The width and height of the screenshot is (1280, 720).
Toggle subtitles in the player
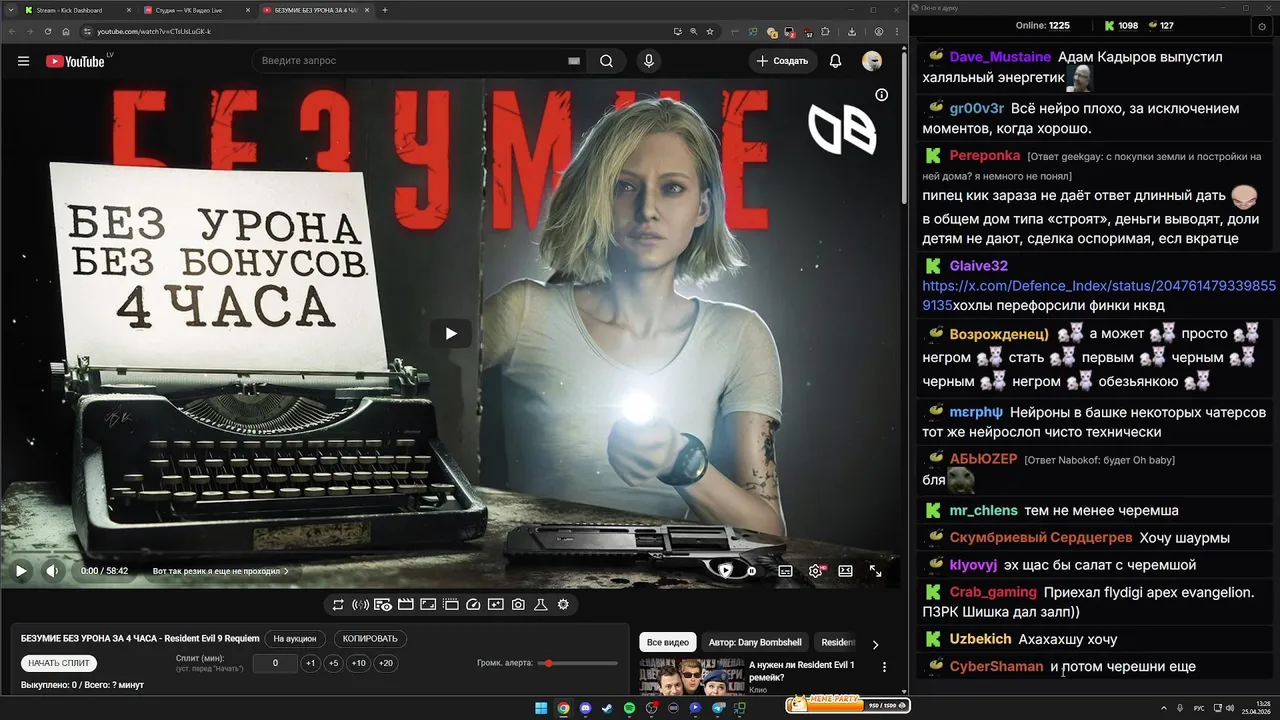click(785, 571)
